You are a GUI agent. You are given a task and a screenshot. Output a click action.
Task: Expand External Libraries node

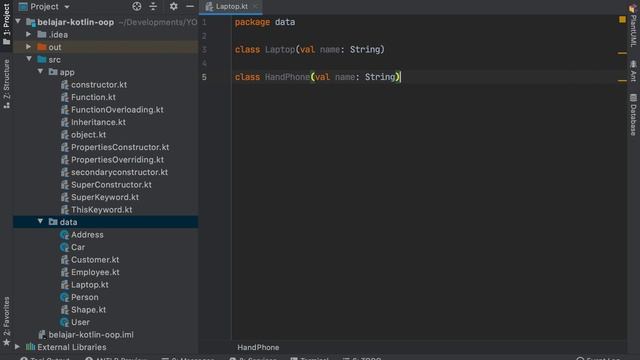17,347
